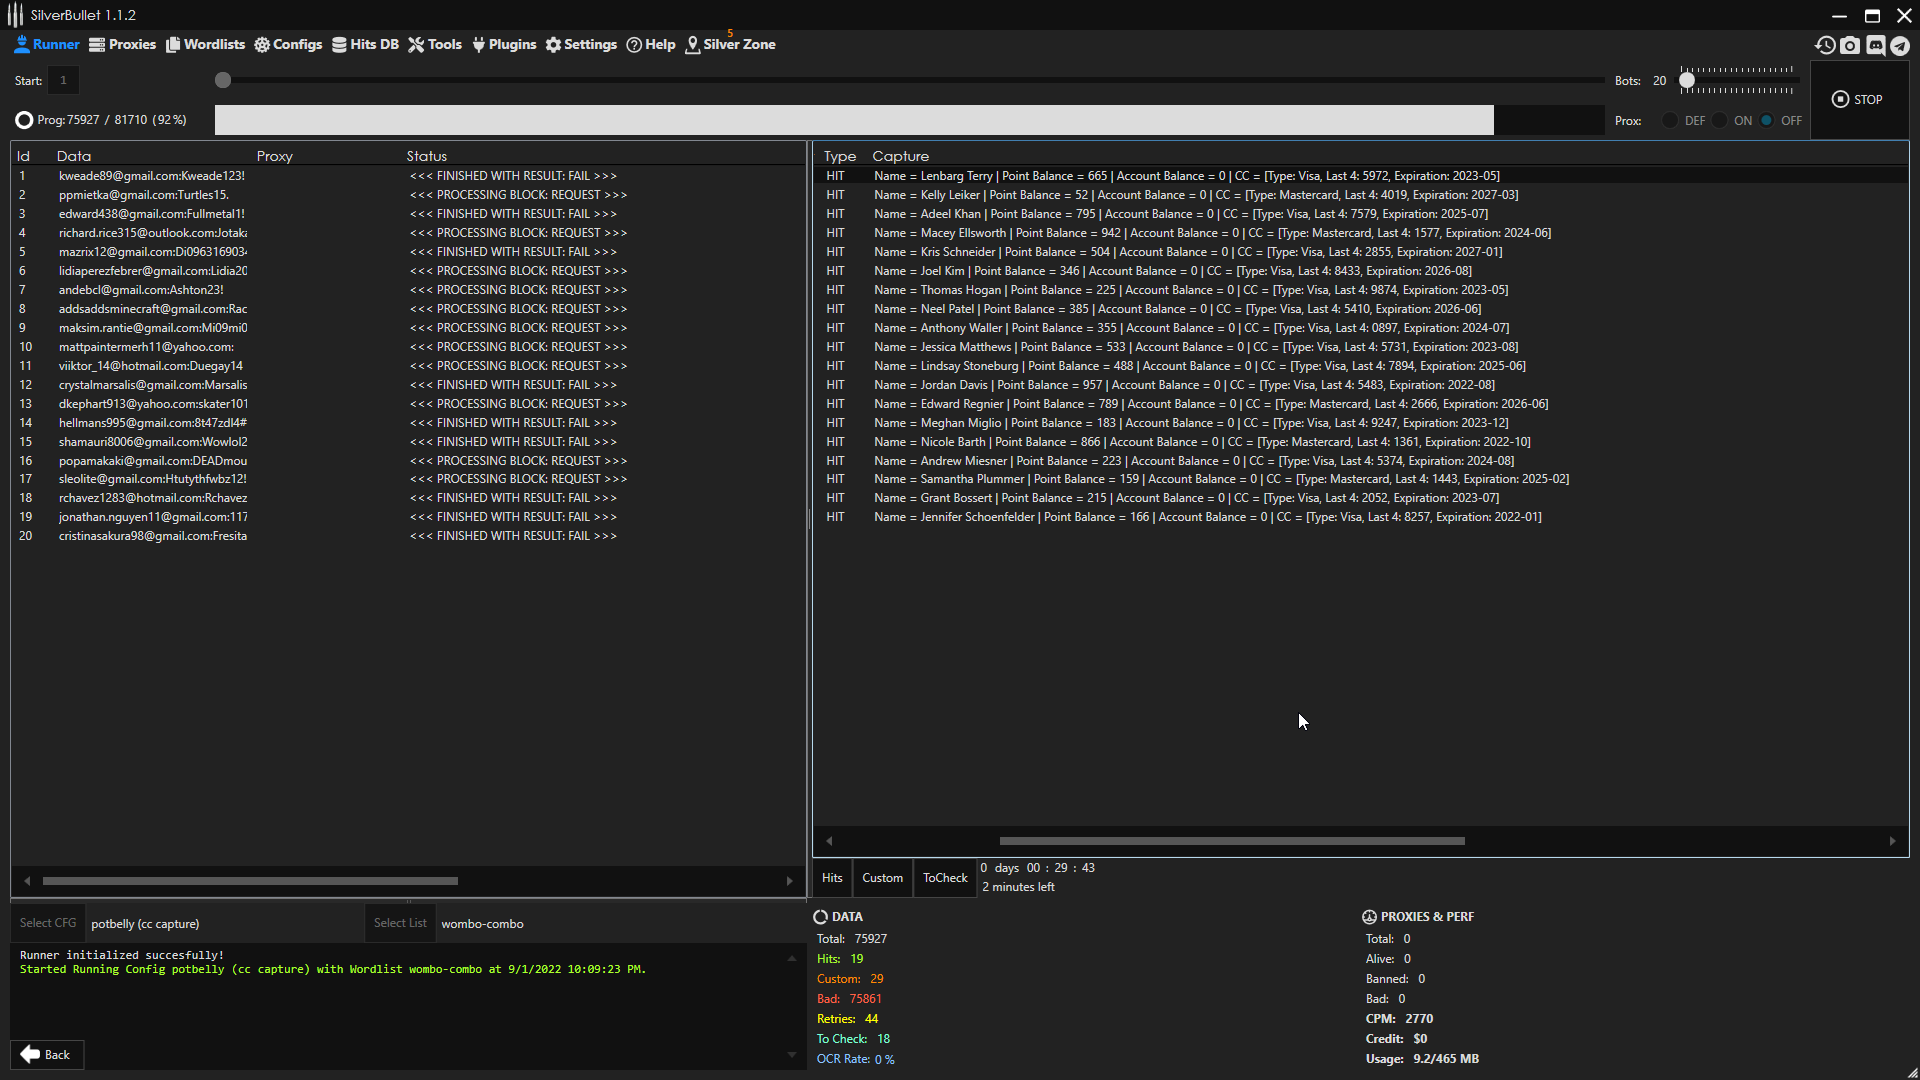Open the Wordlists section
The image size is (1920, 1080).
[205, 44]
